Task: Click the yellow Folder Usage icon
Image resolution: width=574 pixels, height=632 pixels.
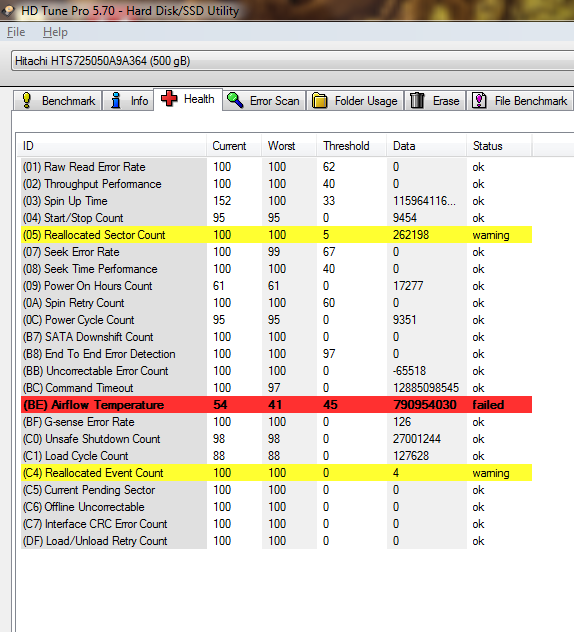Action: [x=320, y=100]
